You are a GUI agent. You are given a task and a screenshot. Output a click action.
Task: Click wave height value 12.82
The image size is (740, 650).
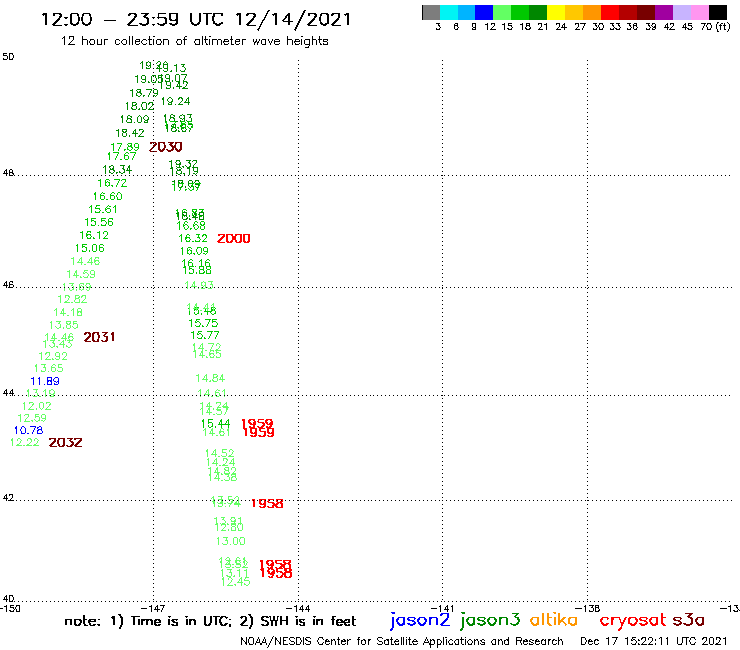(x=72, y=299)
